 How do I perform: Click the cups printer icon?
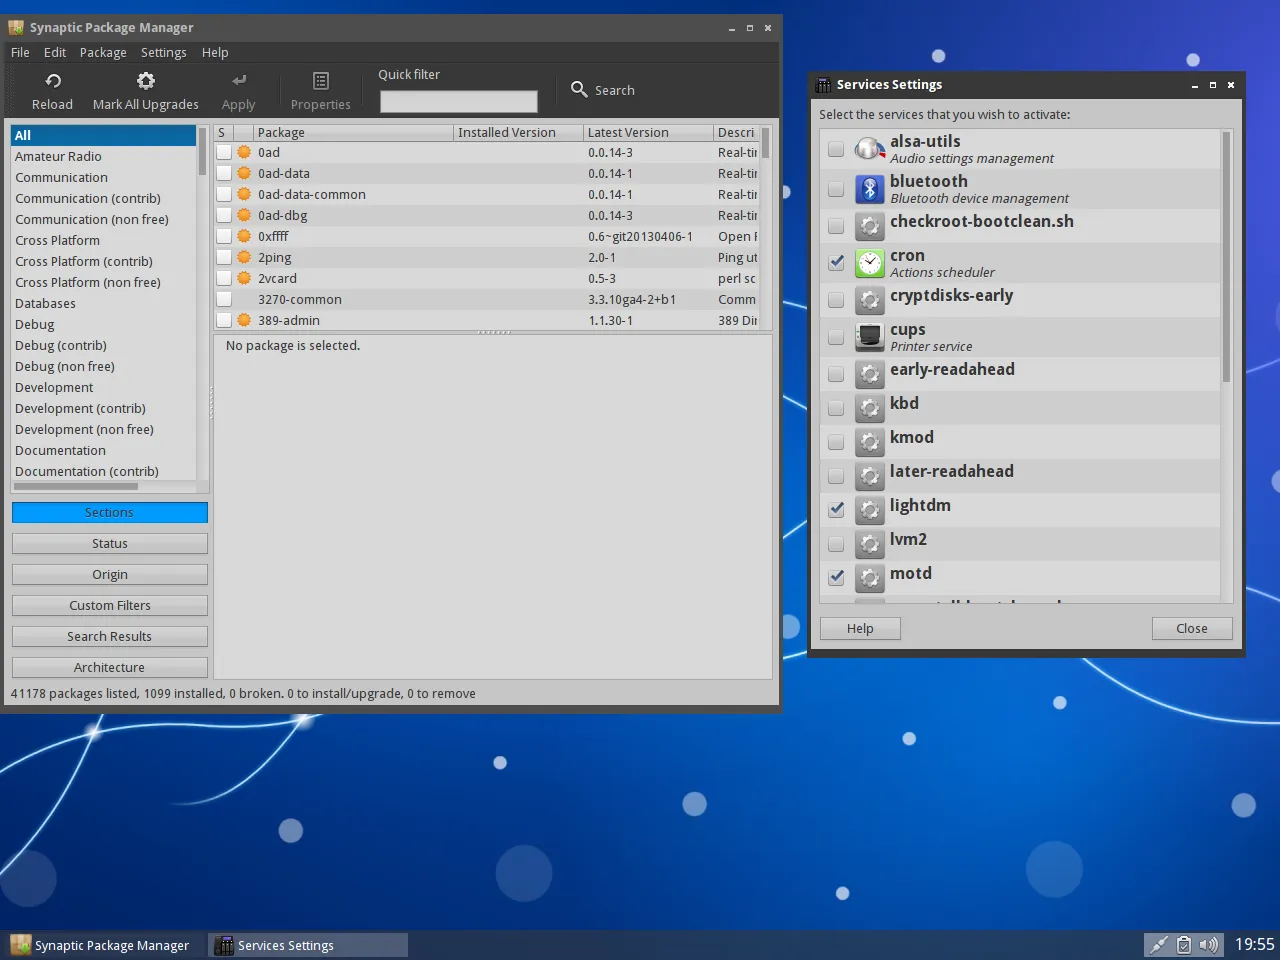point(870,337)
